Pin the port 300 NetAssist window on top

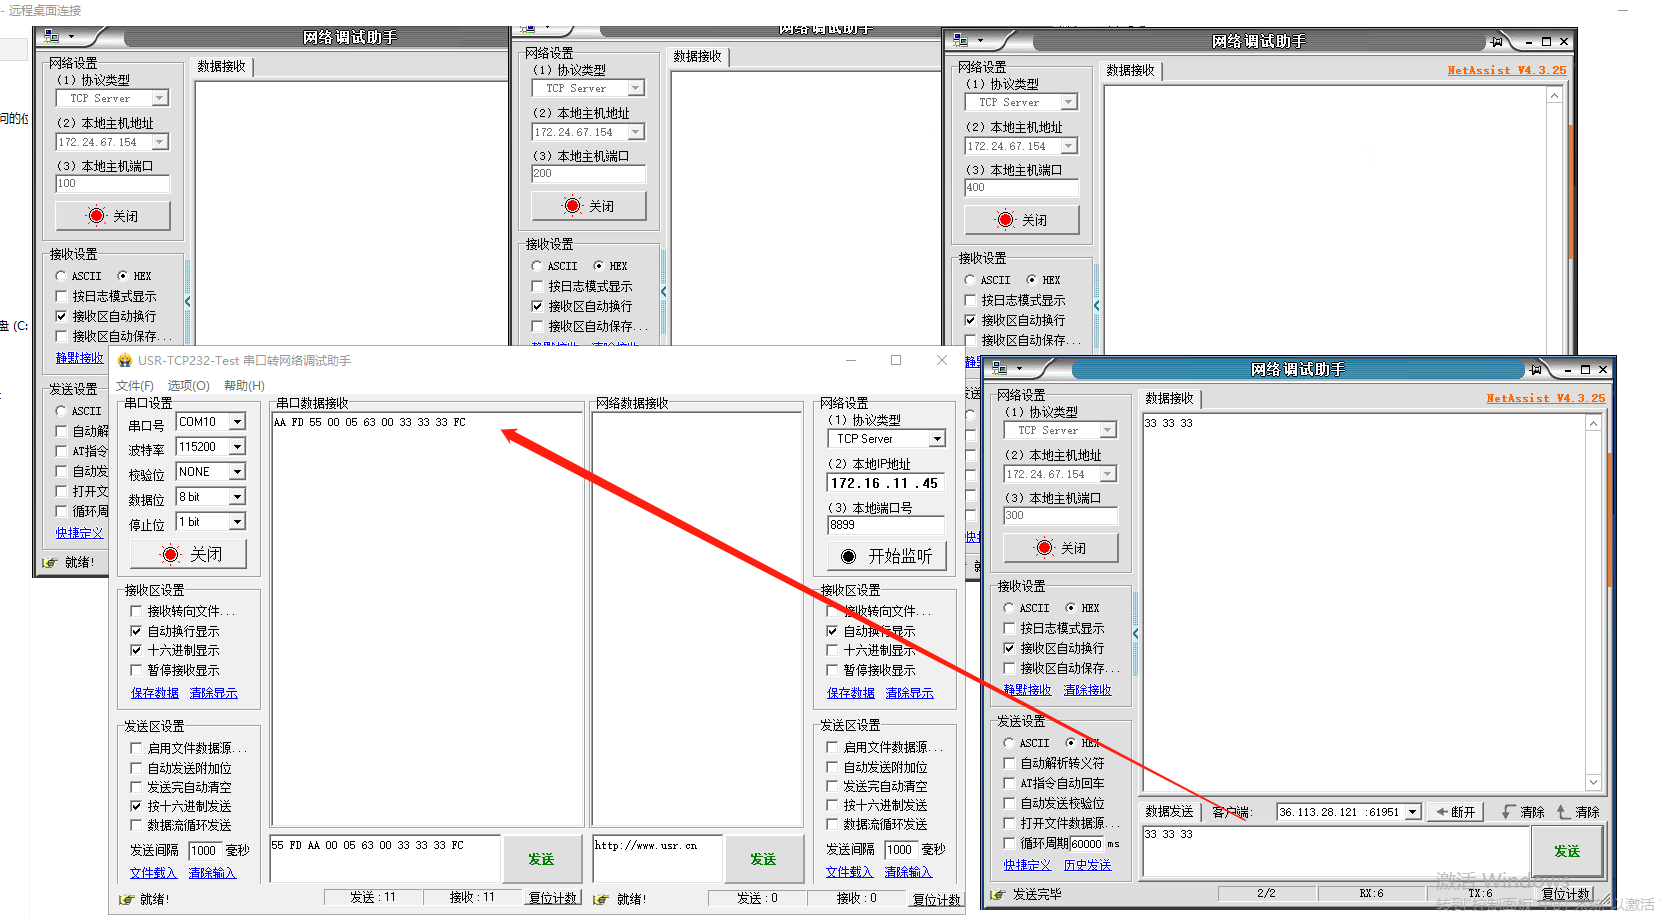tap(1535, 370)
